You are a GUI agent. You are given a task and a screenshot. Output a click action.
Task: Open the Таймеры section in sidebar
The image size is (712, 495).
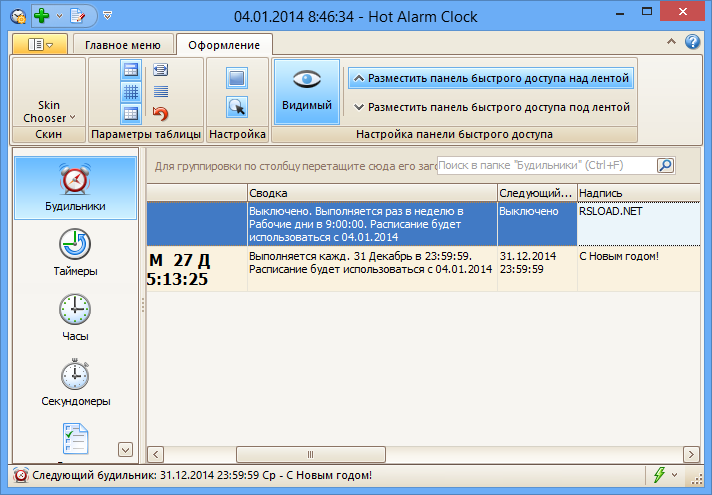pyautogui.click(x=75, y=252)
